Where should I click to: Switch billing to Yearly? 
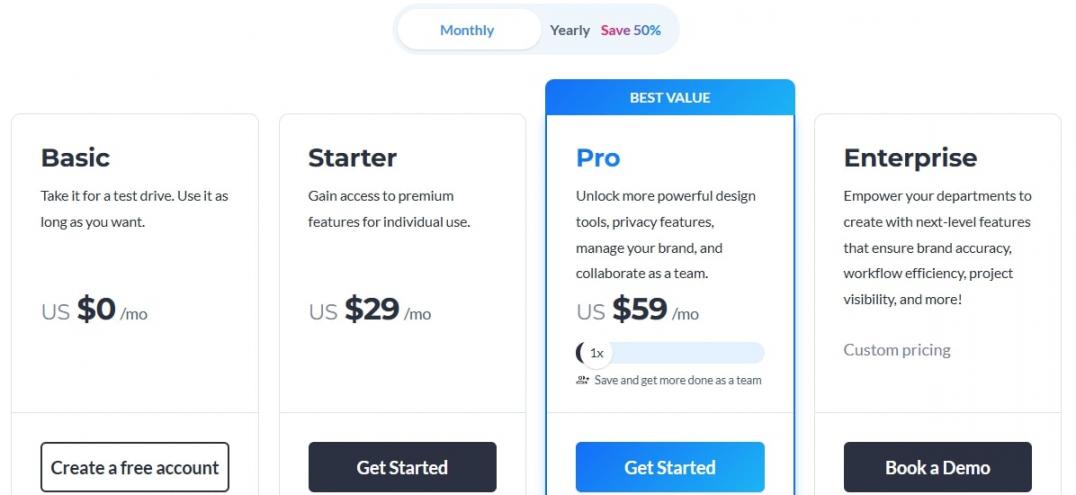[570, 30]
